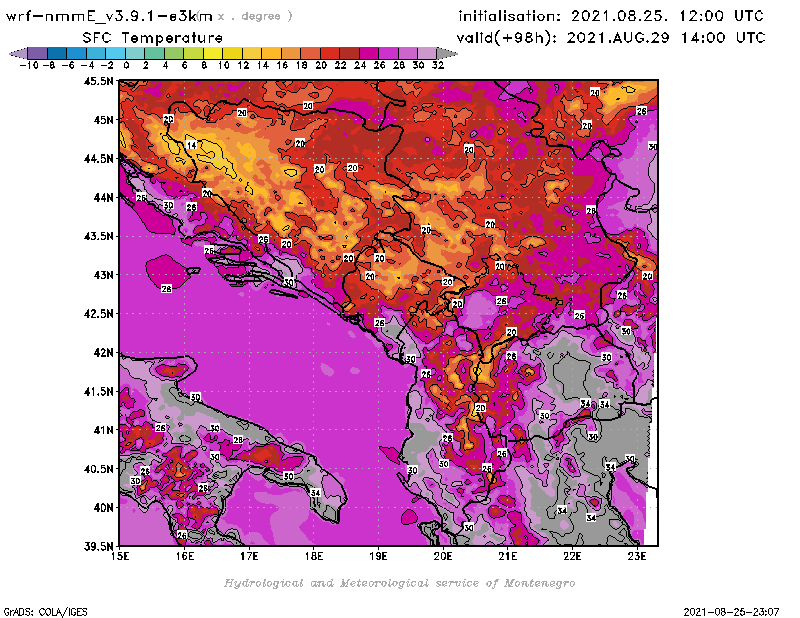Click the 41N latitude label
This screenshot has height=618, width=800.
click(103, 430)
